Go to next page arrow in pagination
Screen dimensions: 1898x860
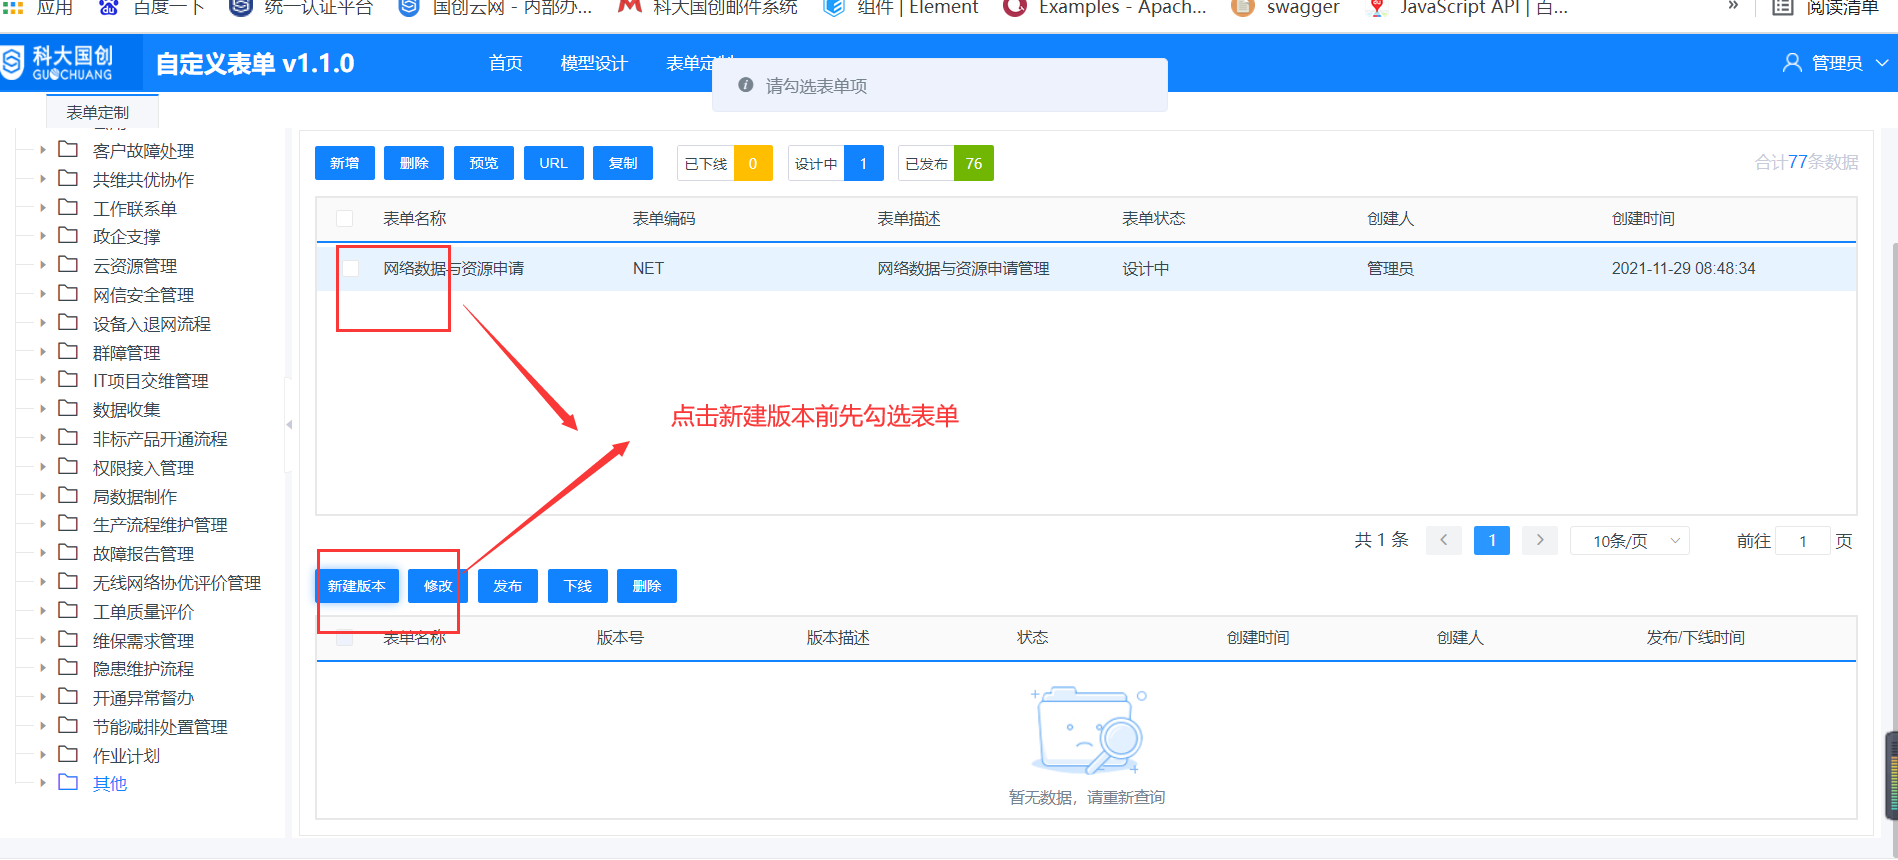tap(1540, 540)
